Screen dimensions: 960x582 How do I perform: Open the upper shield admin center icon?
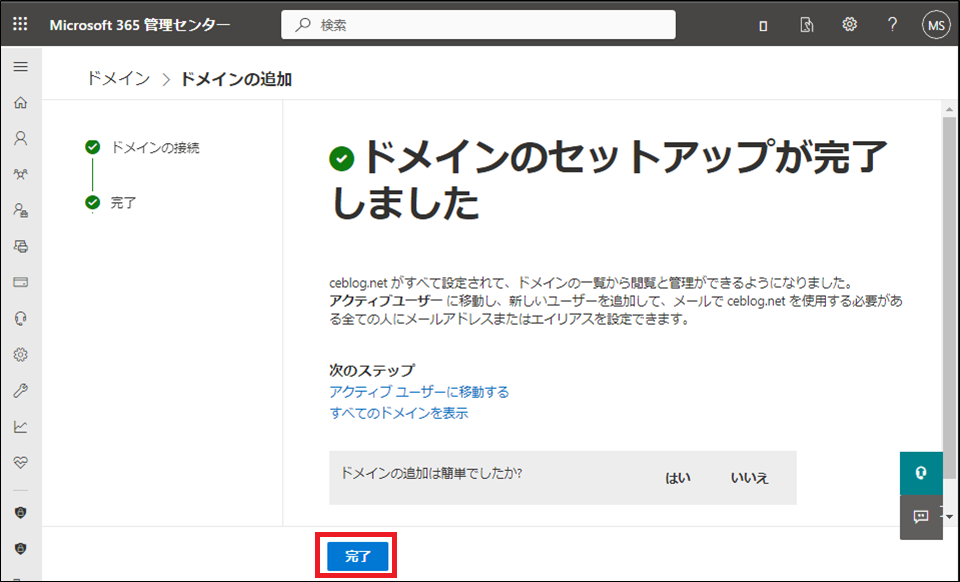pos(20,513)
